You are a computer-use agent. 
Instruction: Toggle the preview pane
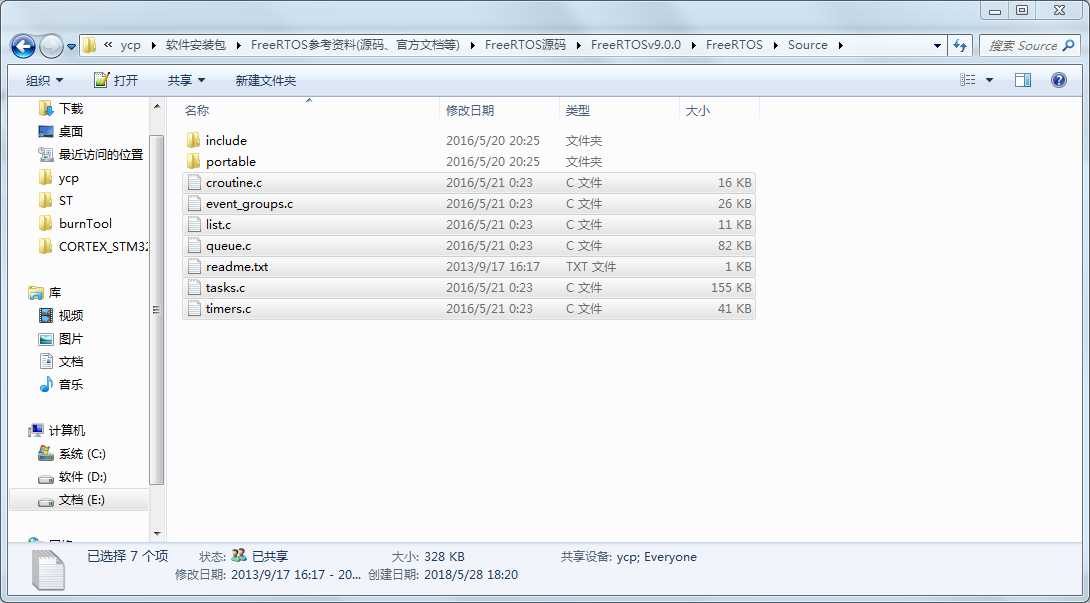click(1023, 81)
